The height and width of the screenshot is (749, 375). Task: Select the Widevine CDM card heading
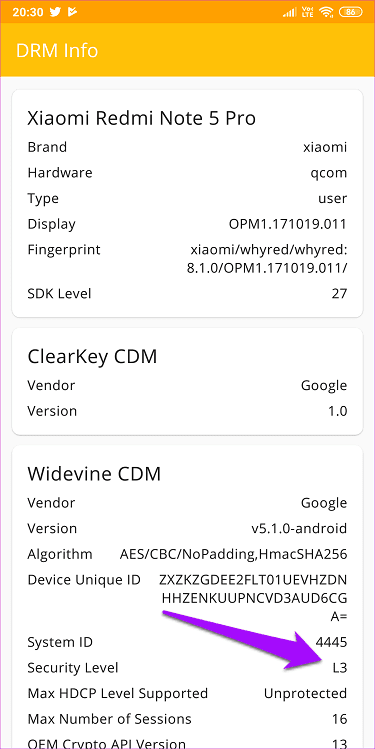pos(94,473)
